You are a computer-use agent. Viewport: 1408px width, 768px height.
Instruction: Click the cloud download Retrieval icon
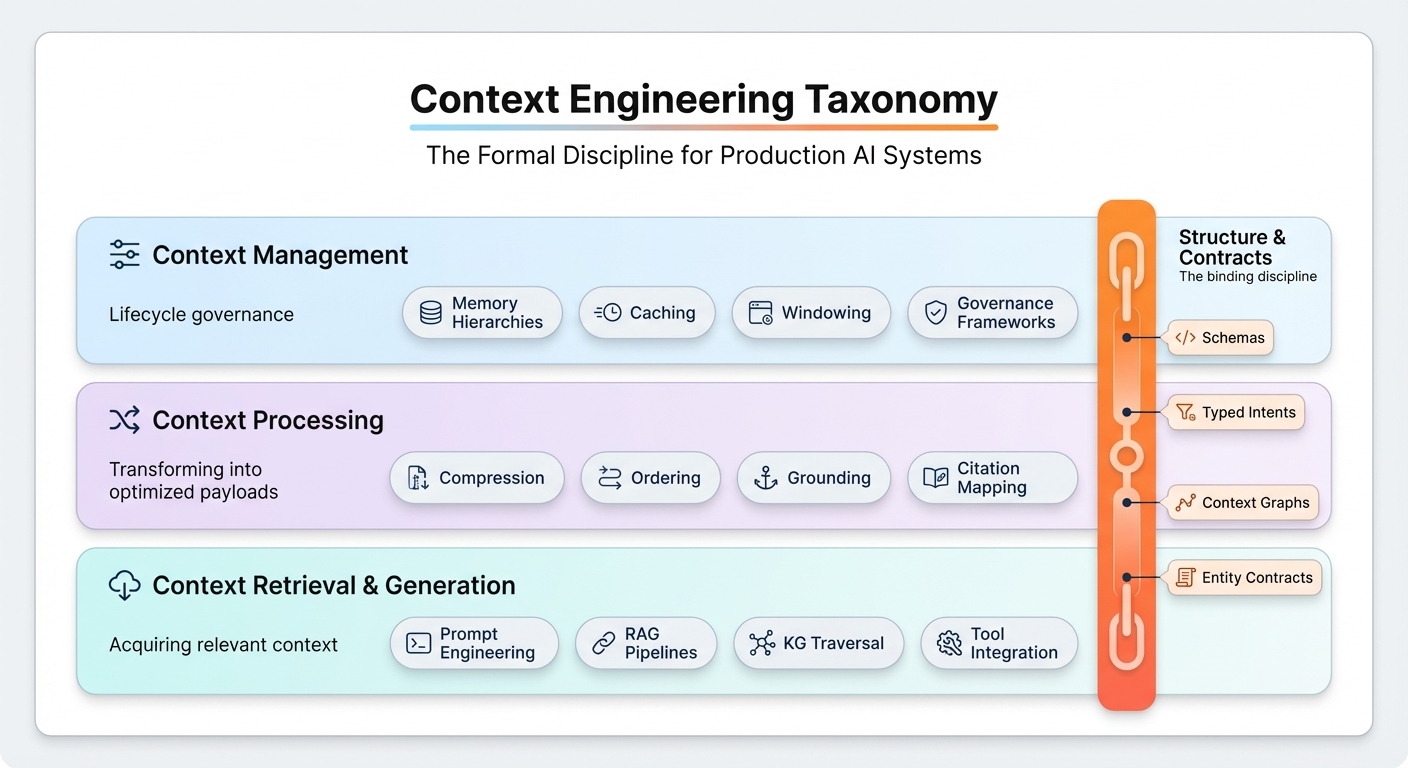point(124,585)
